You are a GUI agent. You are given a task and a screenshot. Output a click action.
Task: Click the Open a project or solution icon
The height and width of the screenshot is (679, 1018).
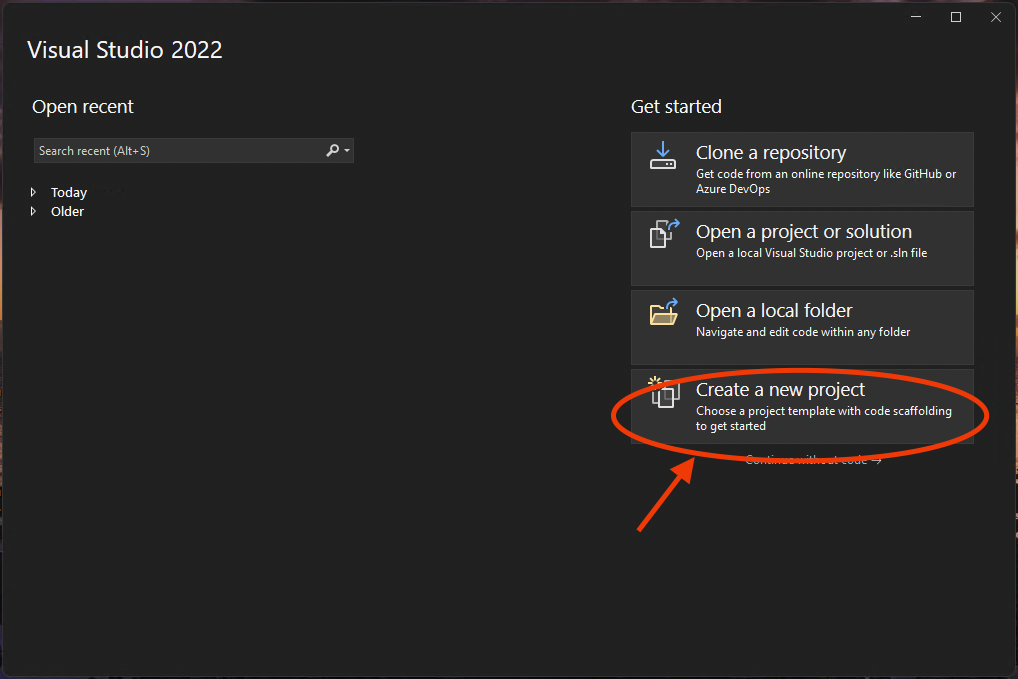tap(664, 234)
